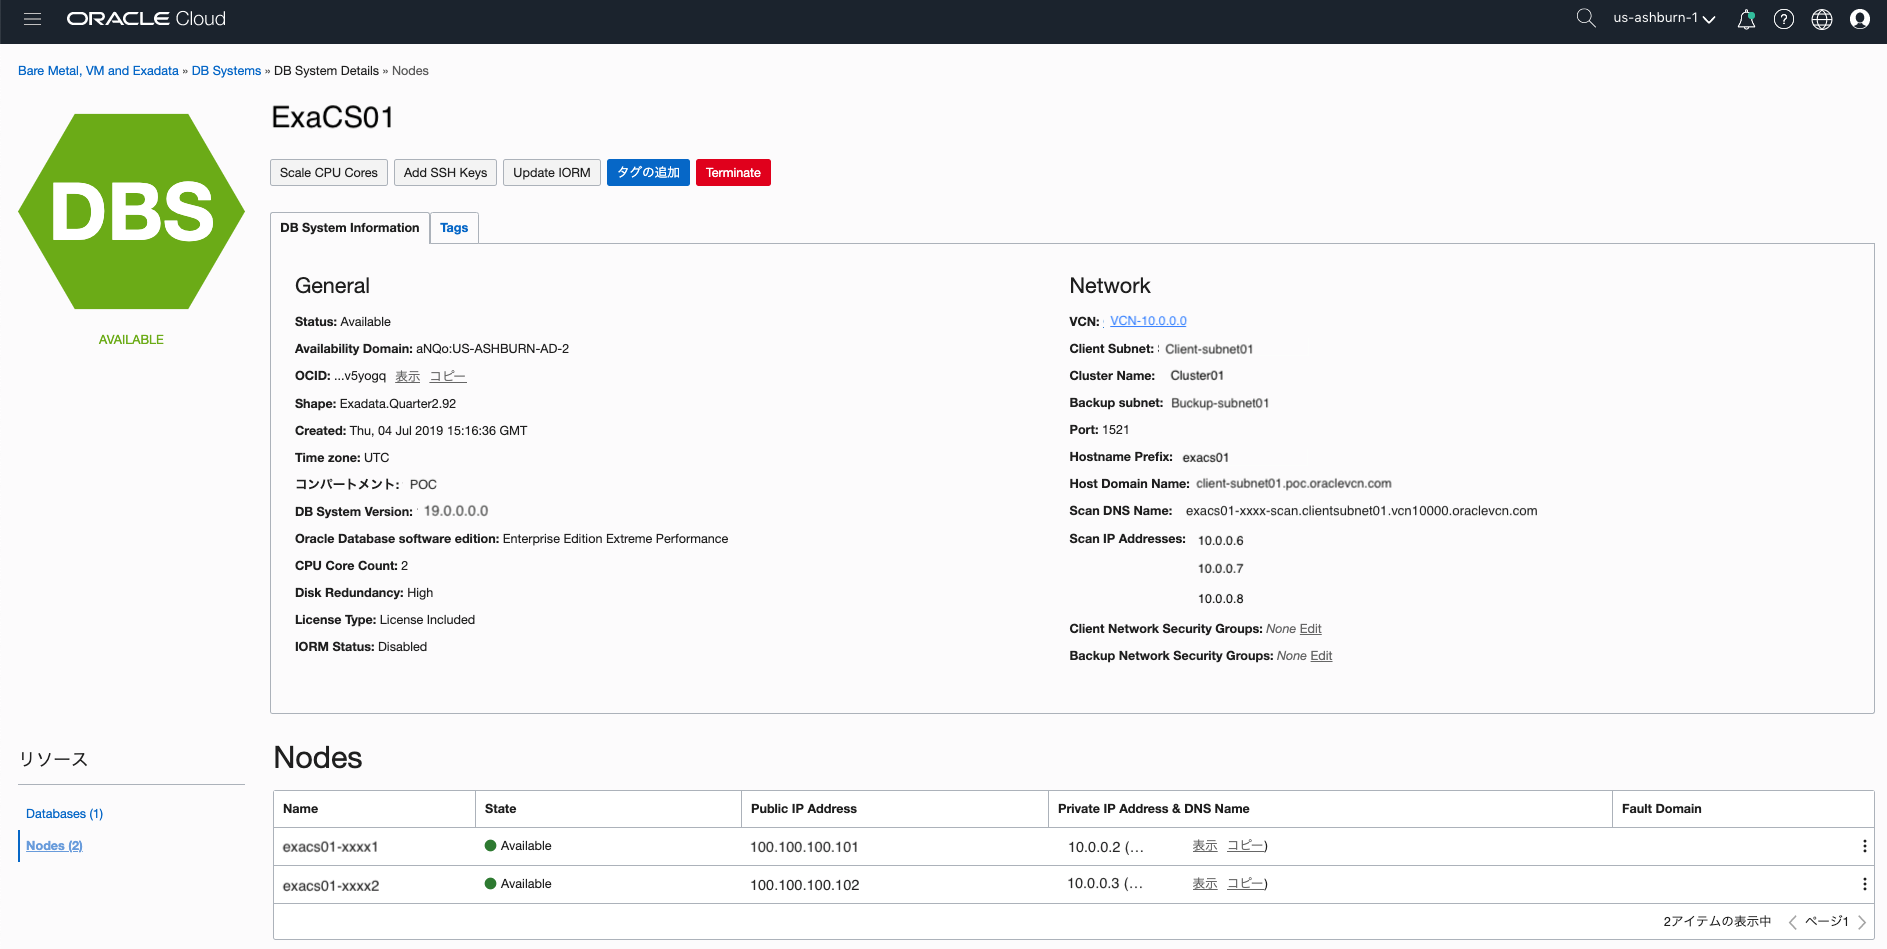Switch to DB System Information tab
This screenshot has height=949, width=1887.
[x=350, y=228]
